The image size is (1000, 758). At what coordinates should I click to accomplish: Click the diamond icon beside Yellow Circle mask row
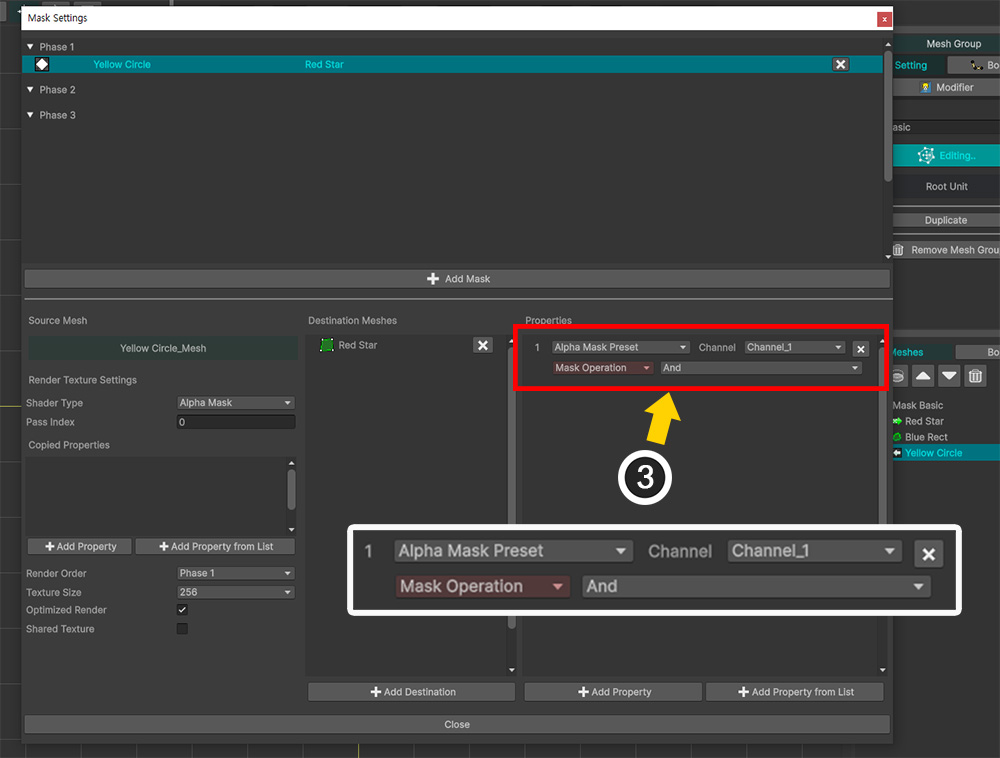42,64
